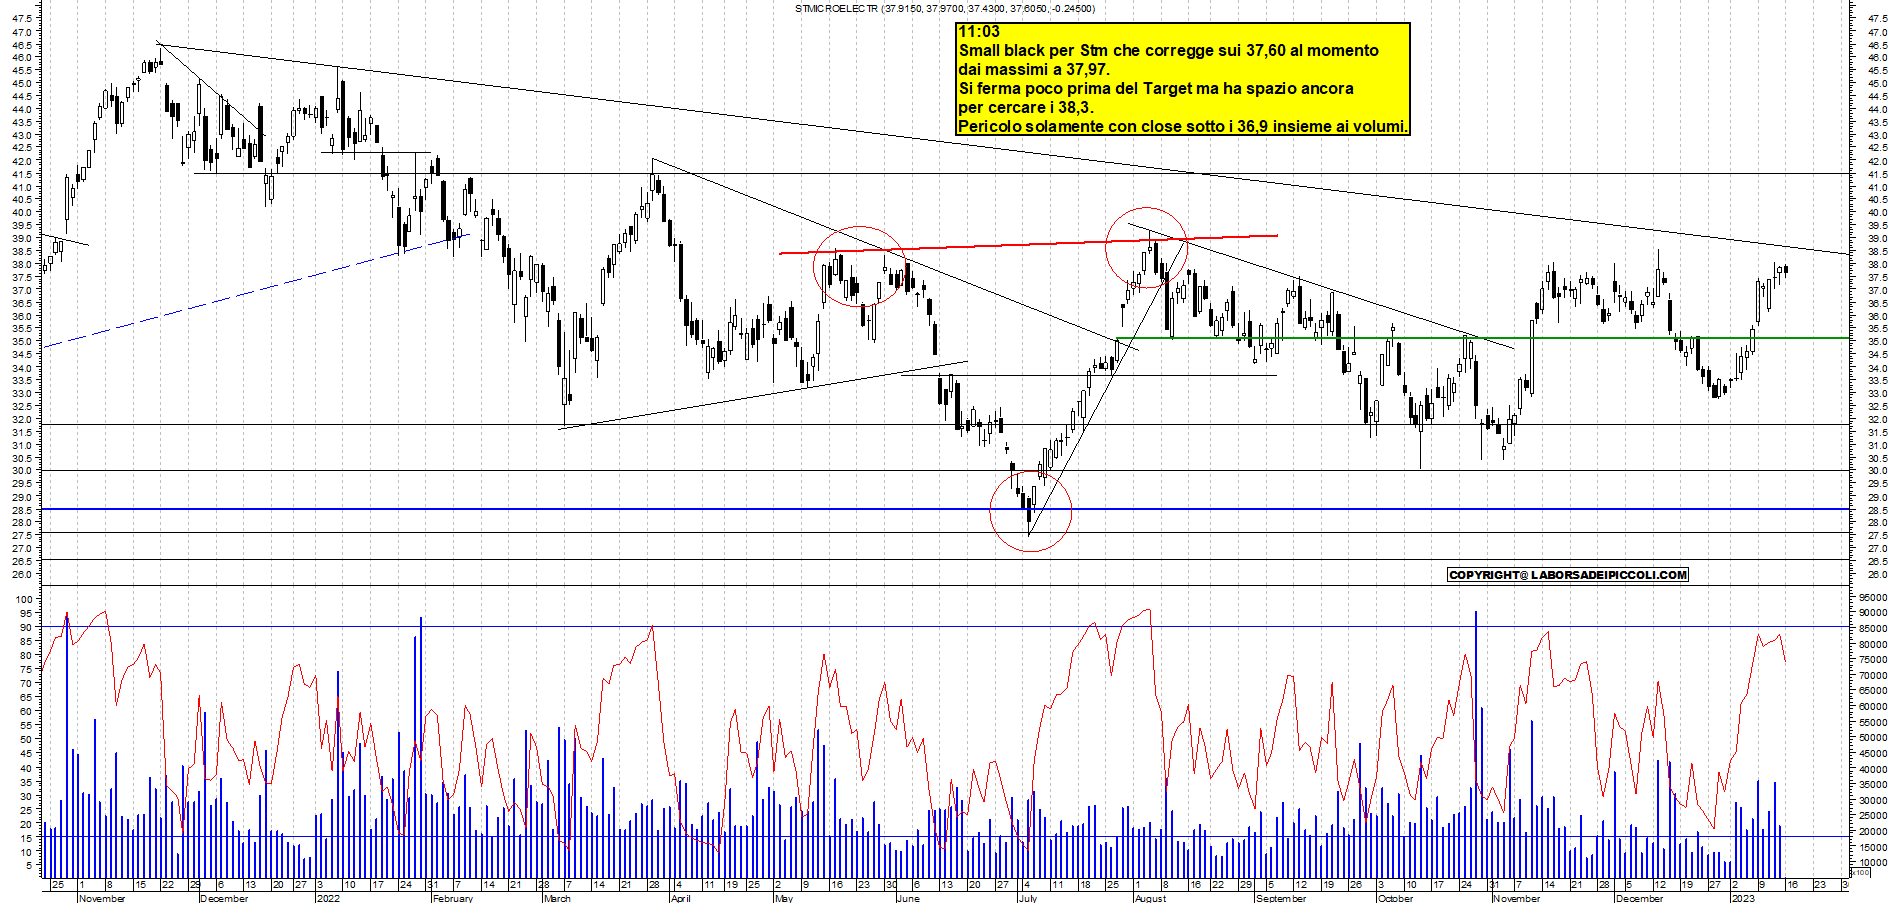
Task: Select the 'July' month label
Action: (x=1028, y=898)
